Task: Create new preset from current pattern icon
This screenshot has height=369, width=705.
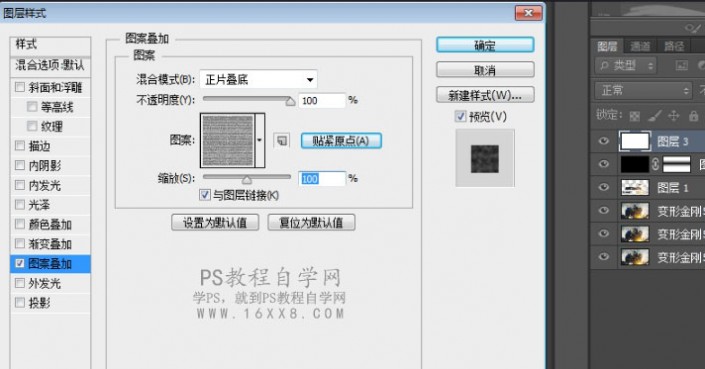Action: pyautogui.click(x=281, y=141)
